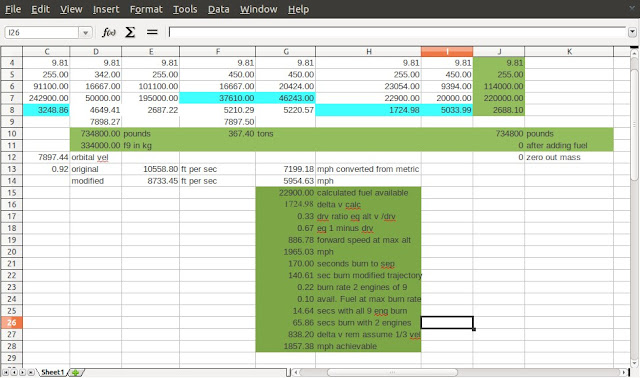Select cell 'burn rate 2 engines of 9'
640x378 pixels.
pyautogui.click(x=368, y=287)
